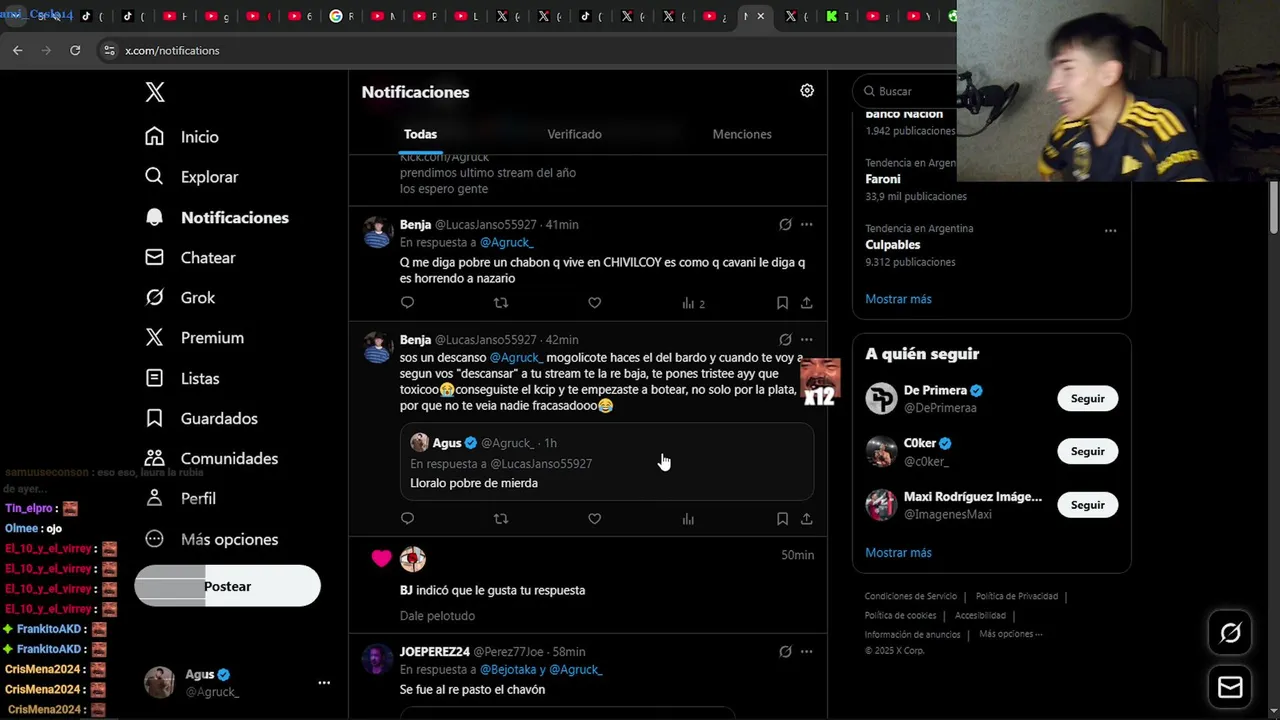Reply to Benja's 42min post

pyautogui.click(x=407, y=519)
